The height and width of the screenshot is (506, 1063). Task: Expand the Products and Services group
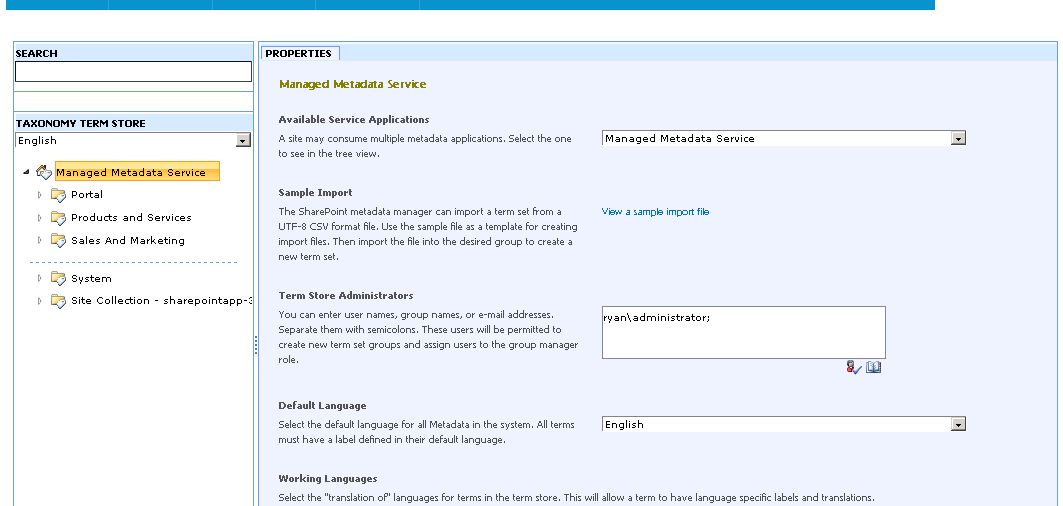tap(39, 218)
